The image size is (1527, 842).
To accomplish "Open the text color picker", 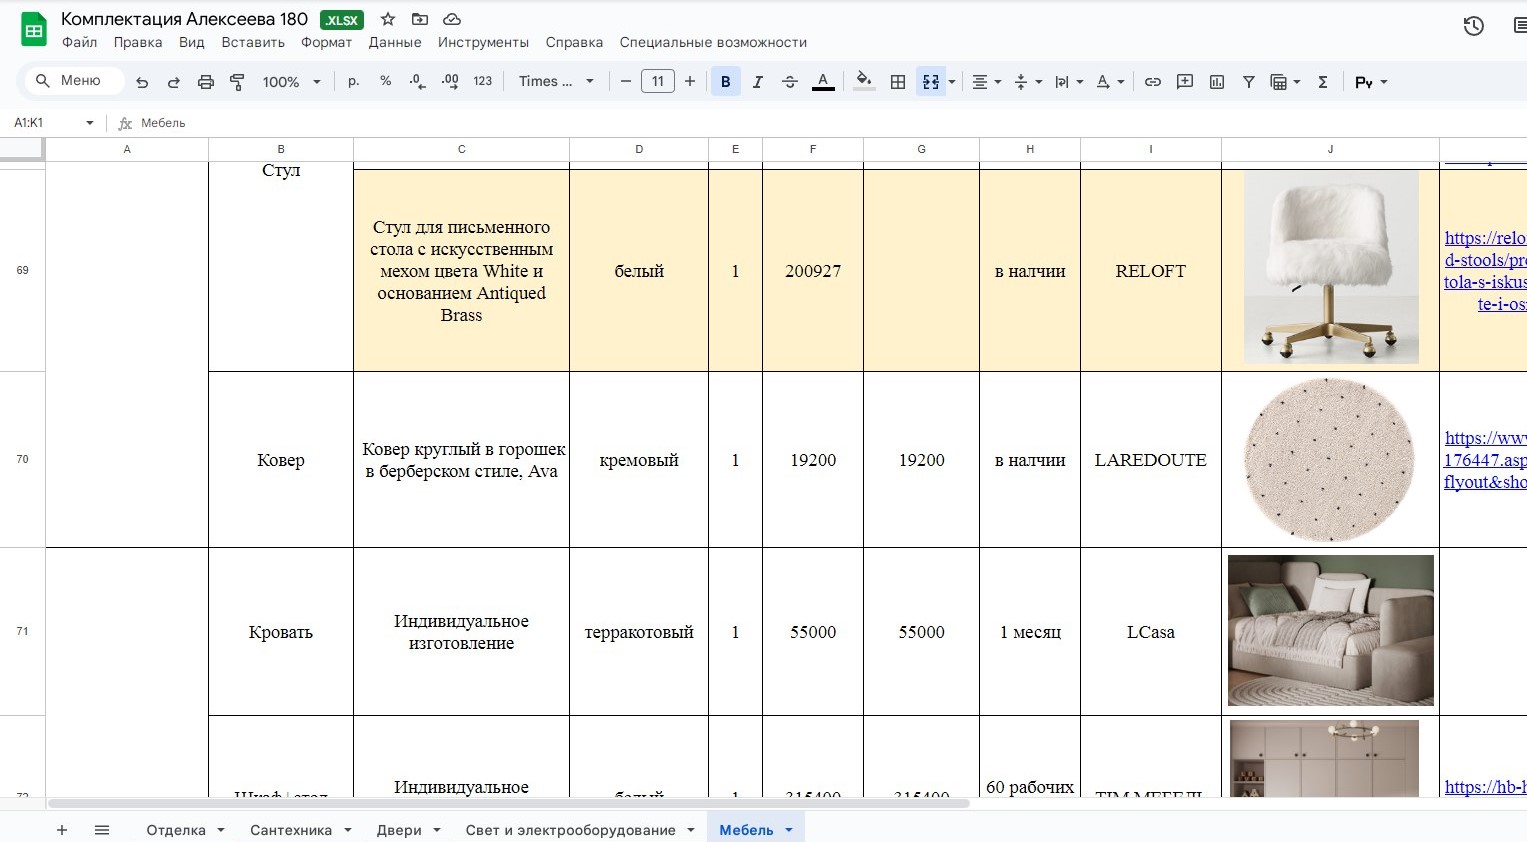I will tap(823, 81).
